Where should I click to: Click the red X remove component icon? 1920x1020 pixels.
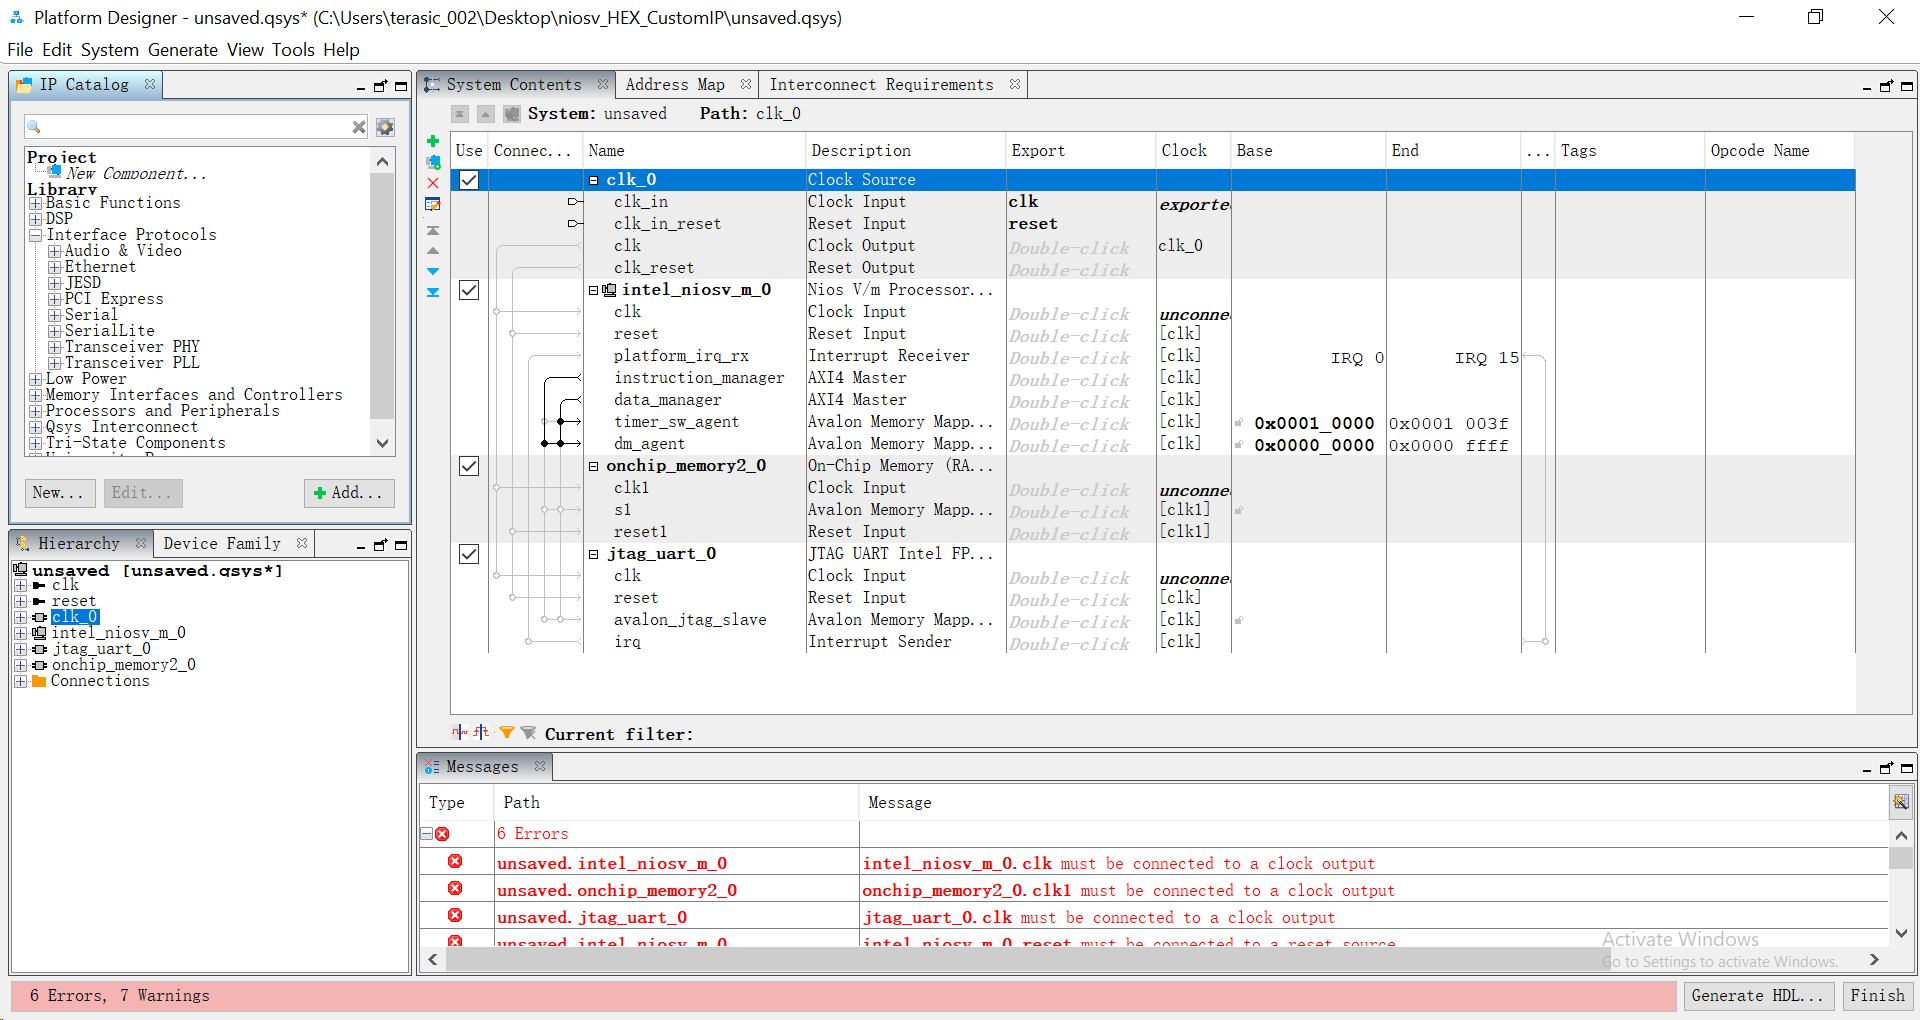[433, 183]
